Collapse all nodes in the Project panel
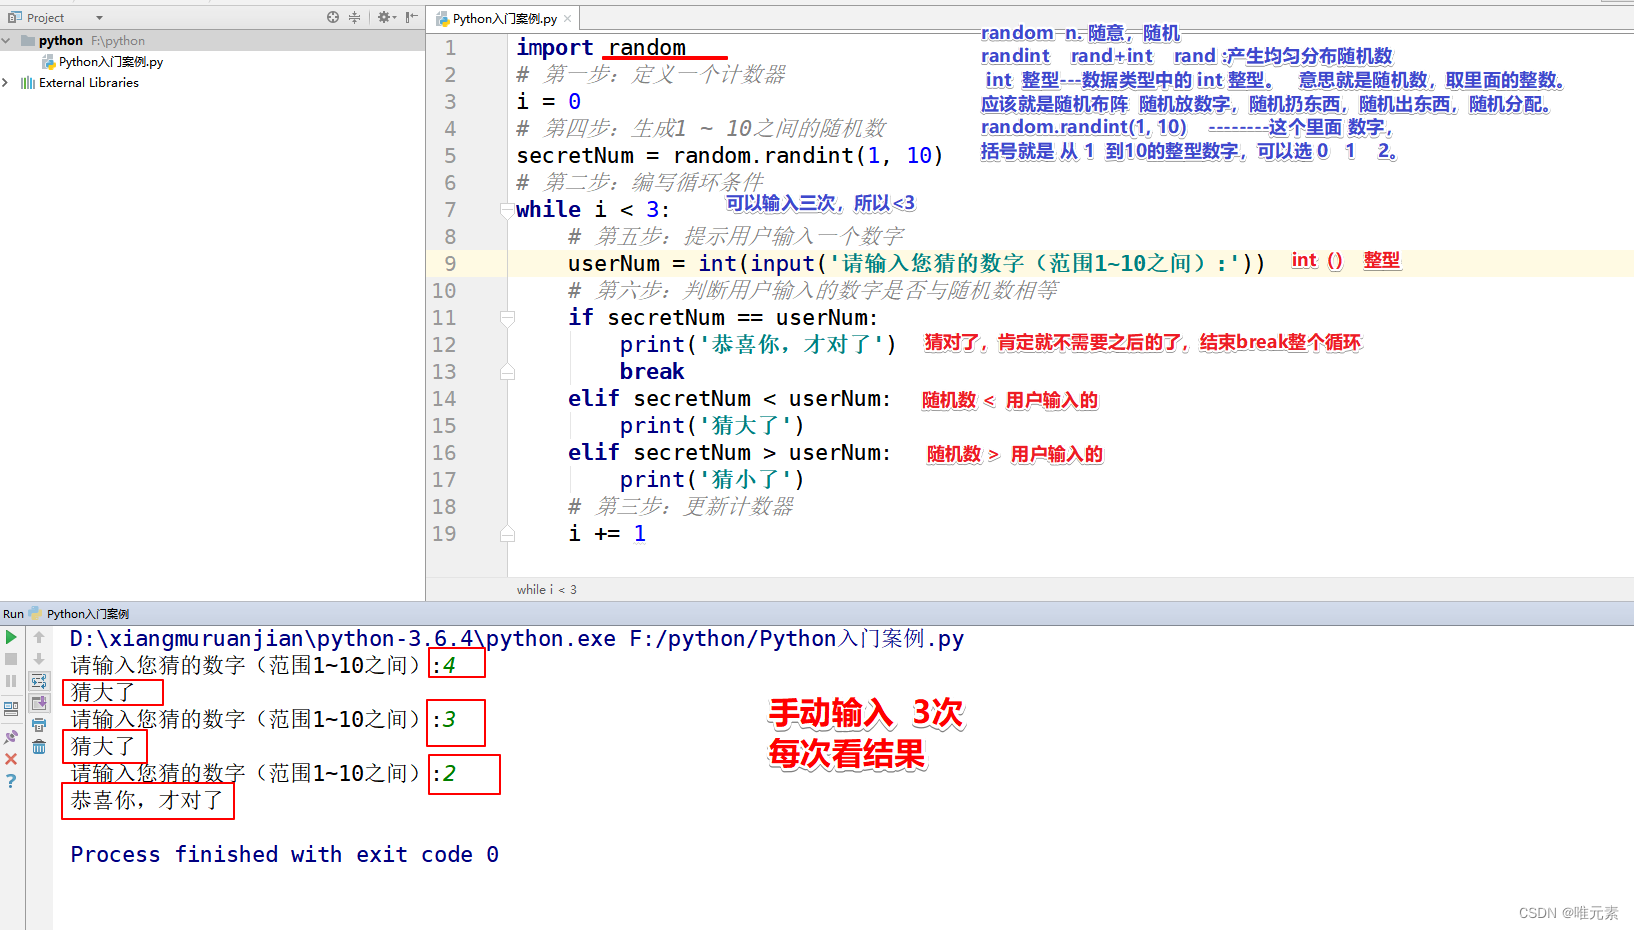Screen dimensions: 1634x930 (x=355, y=17)
